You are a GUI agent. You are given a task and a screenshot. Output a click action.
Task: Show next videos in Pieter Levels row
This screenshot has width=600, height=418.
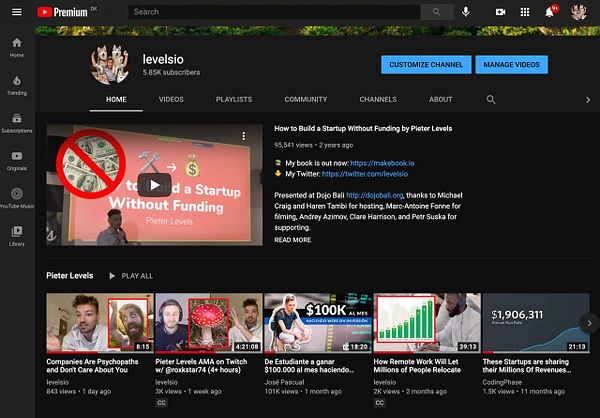pos(589,323)
